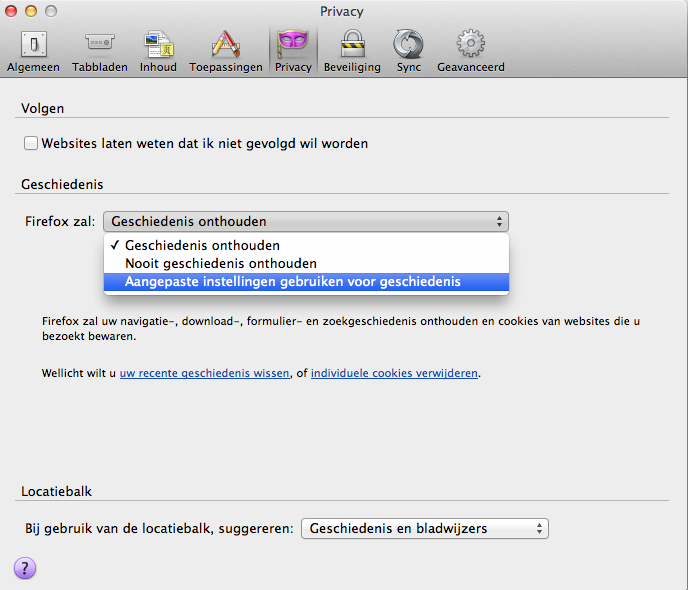Click the green zoom window button
688x590 pixels.
pos(50,11)
